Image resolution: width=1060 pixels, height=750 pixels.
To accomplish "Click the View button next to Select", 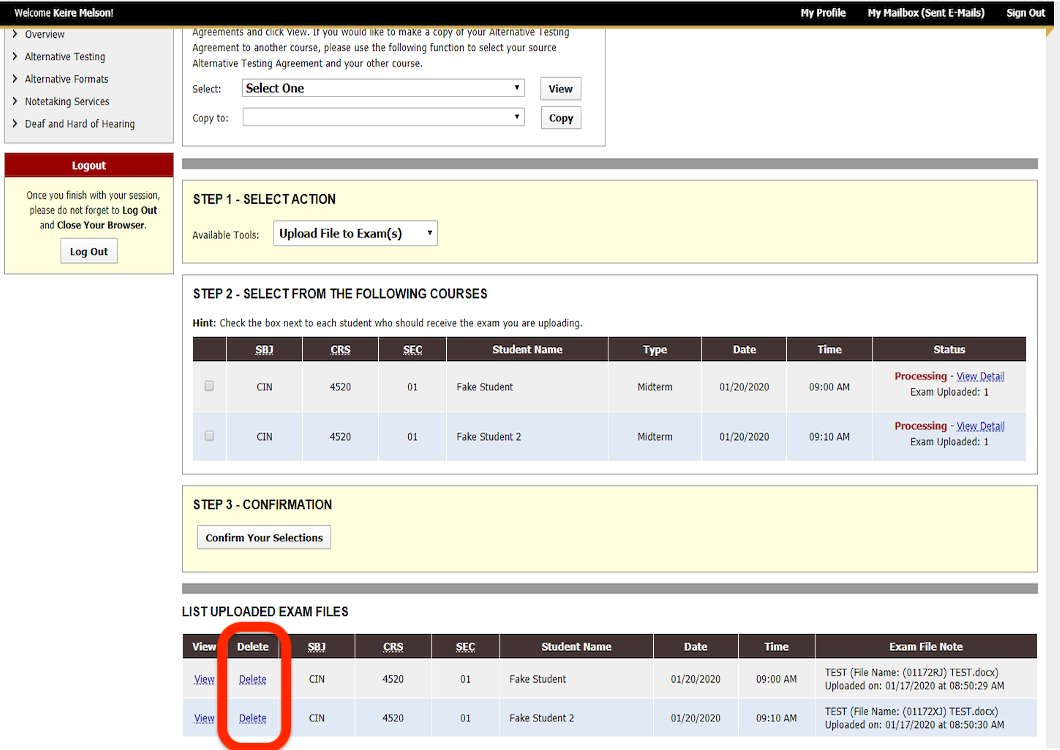I will [560, 88].
